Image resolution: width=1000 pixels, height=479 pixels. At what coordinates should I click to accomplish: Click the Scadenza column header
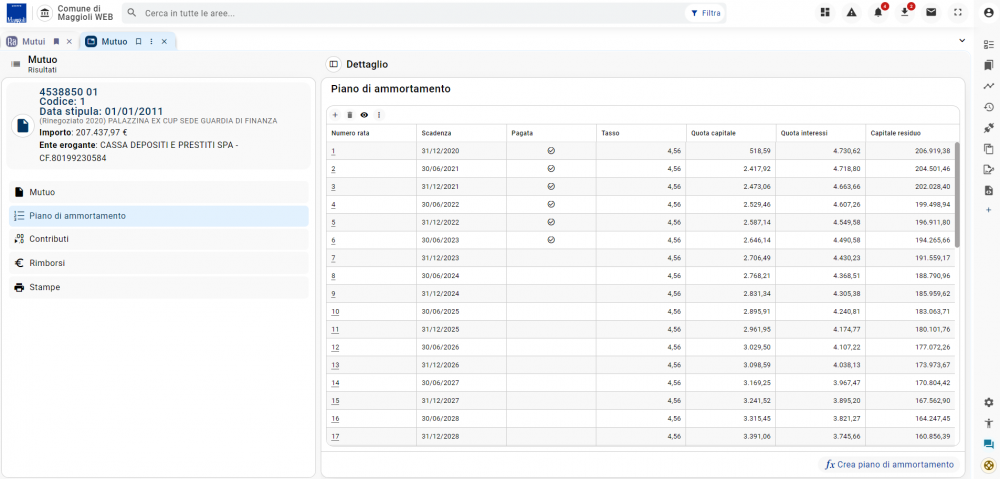click(462, 133)
